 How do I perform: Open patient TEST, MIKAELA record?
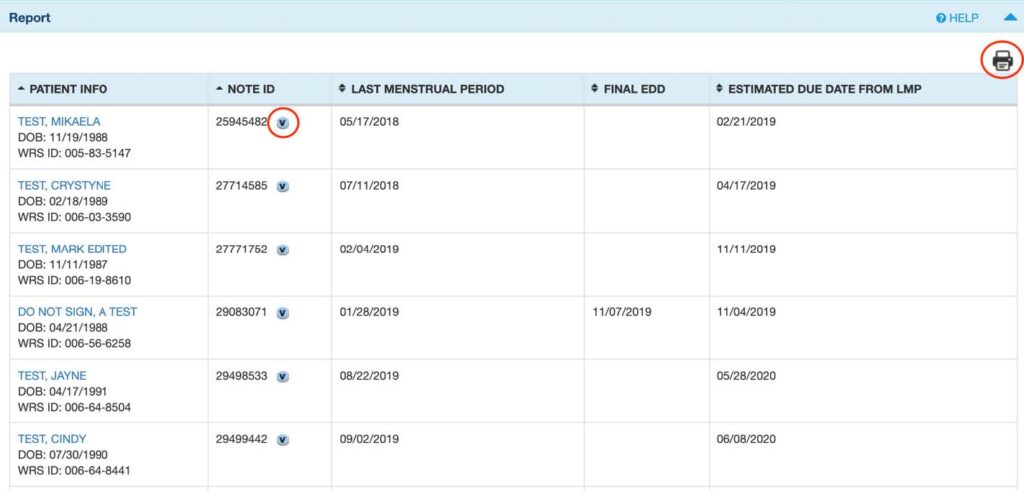[59, 122]
